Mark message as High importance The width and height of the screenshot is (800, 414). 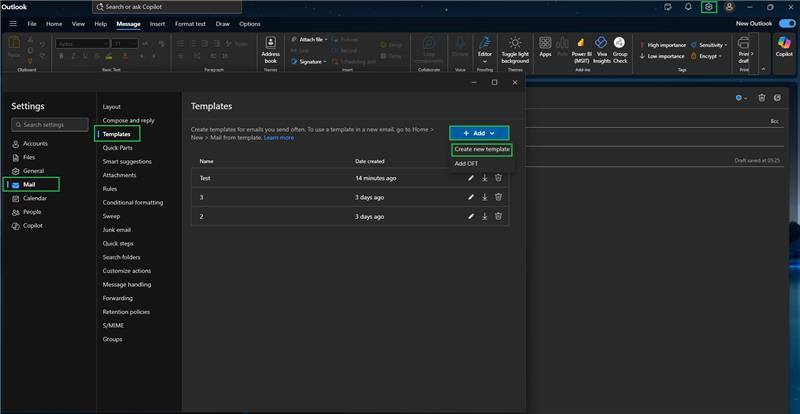coord(662,45)
